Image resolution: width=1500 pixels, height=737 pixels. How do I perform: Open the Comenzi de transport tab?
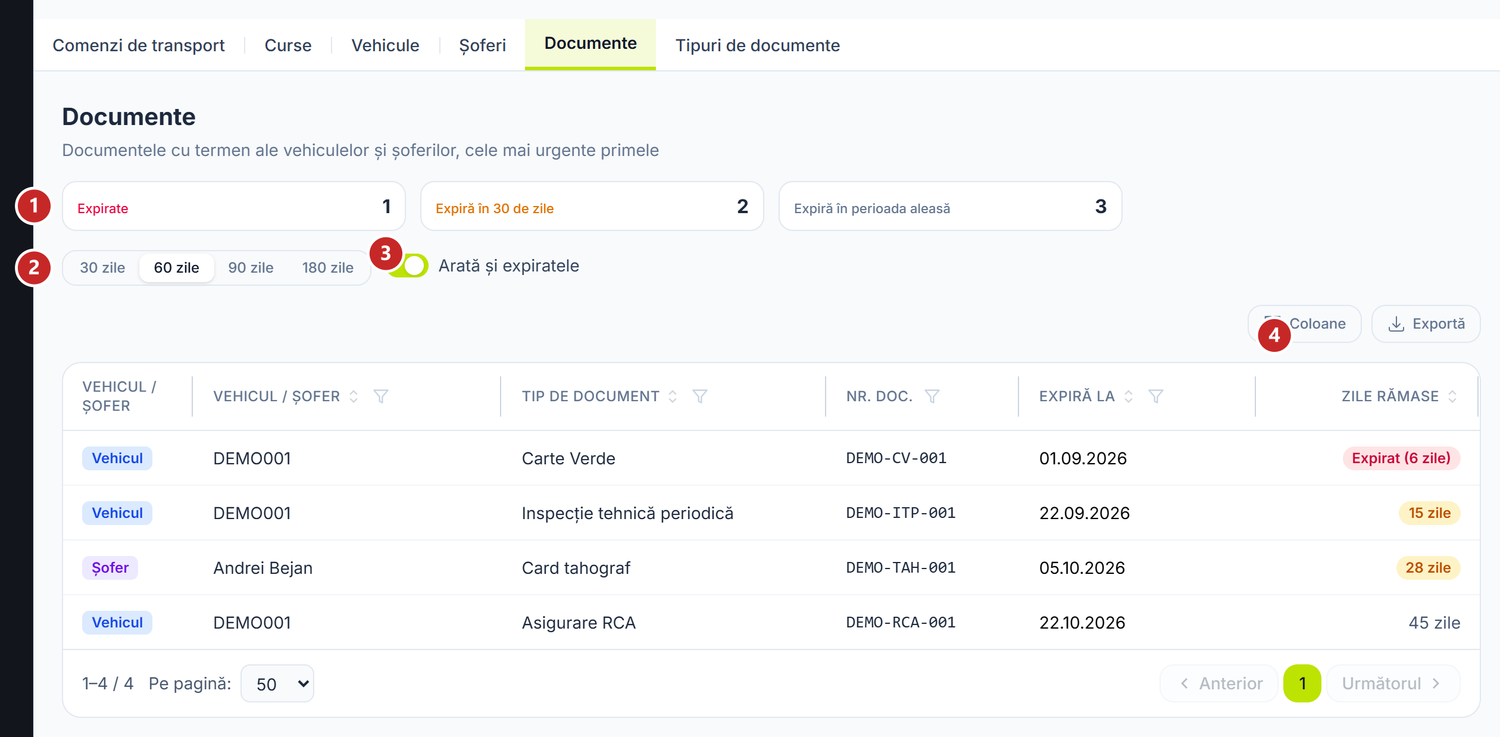point(139,45)
